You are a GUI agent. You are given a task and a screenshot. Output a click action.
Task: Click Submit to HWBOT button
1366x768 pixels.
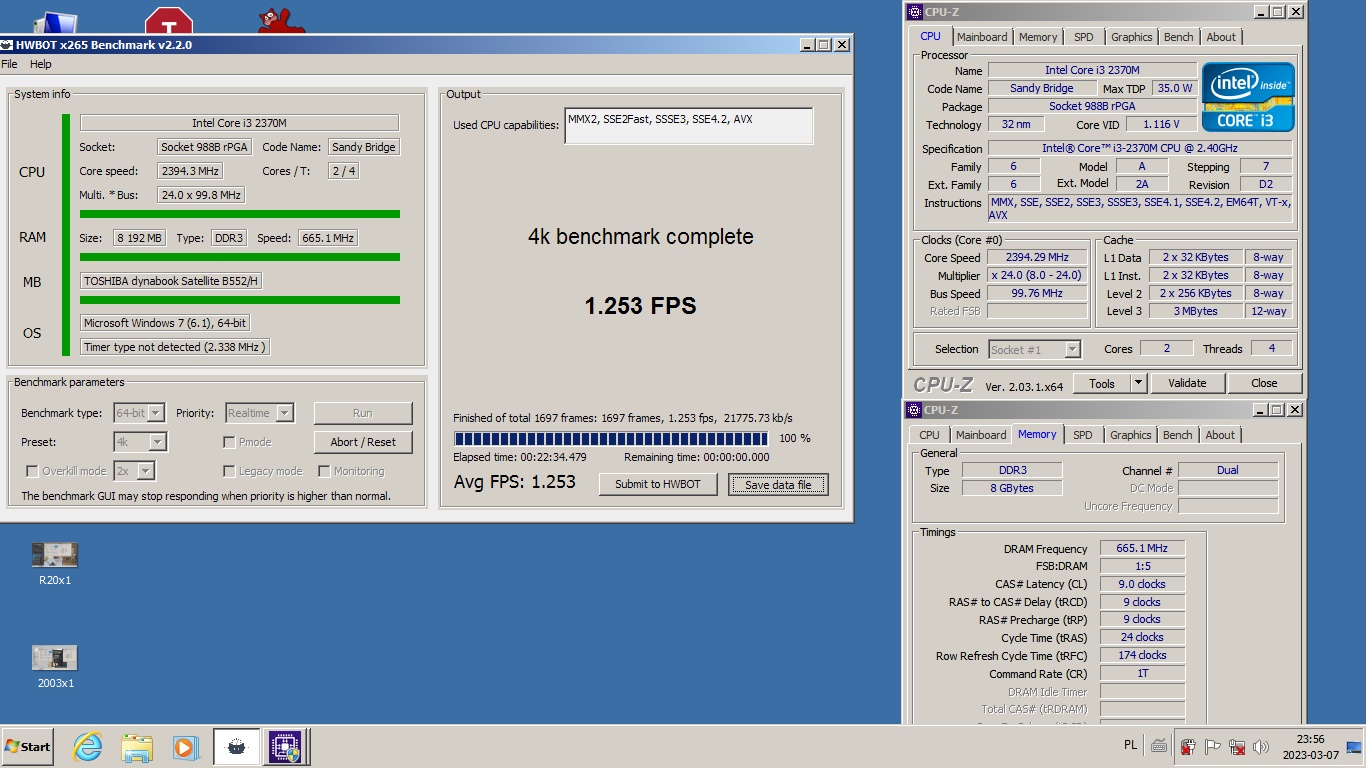point(658,484)
